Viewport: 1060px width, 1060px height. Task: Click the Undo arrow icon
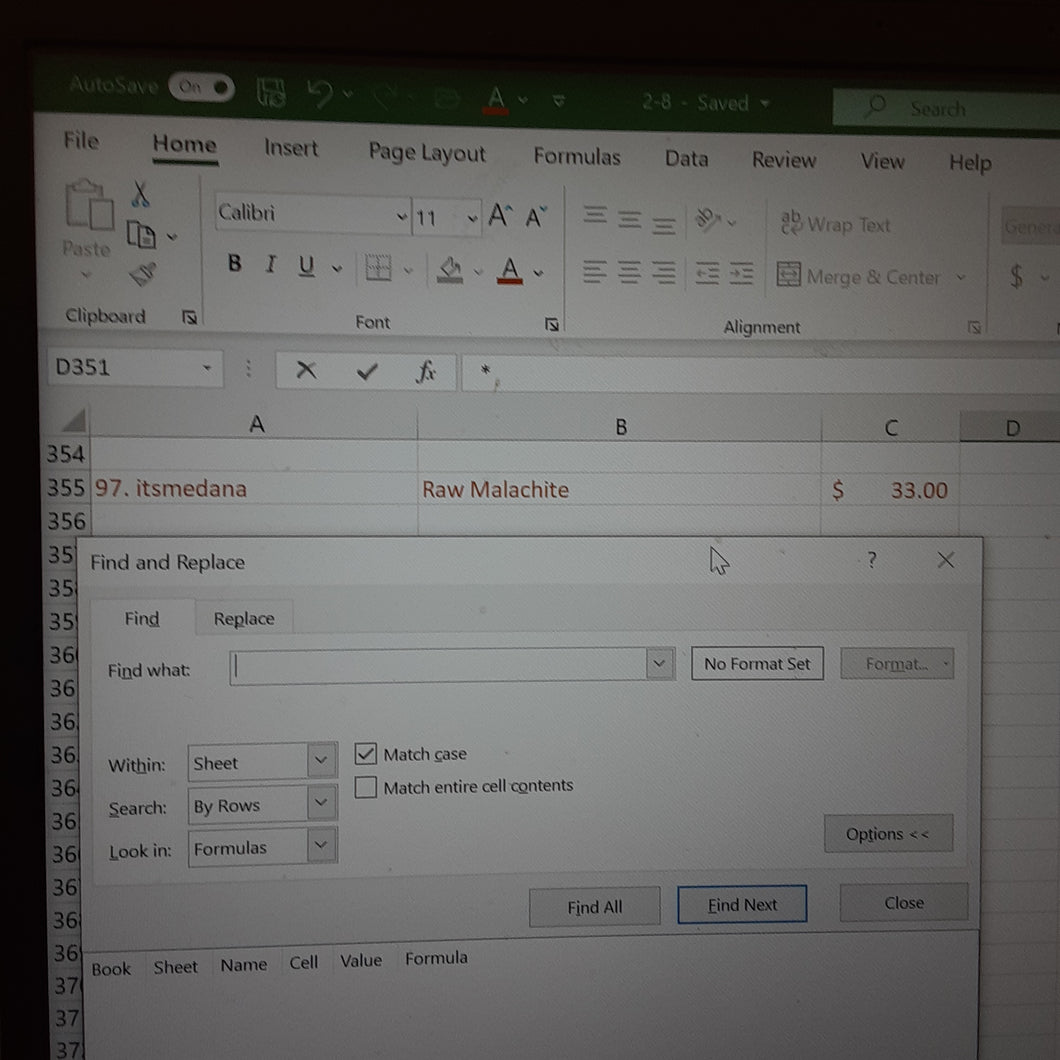320,94
